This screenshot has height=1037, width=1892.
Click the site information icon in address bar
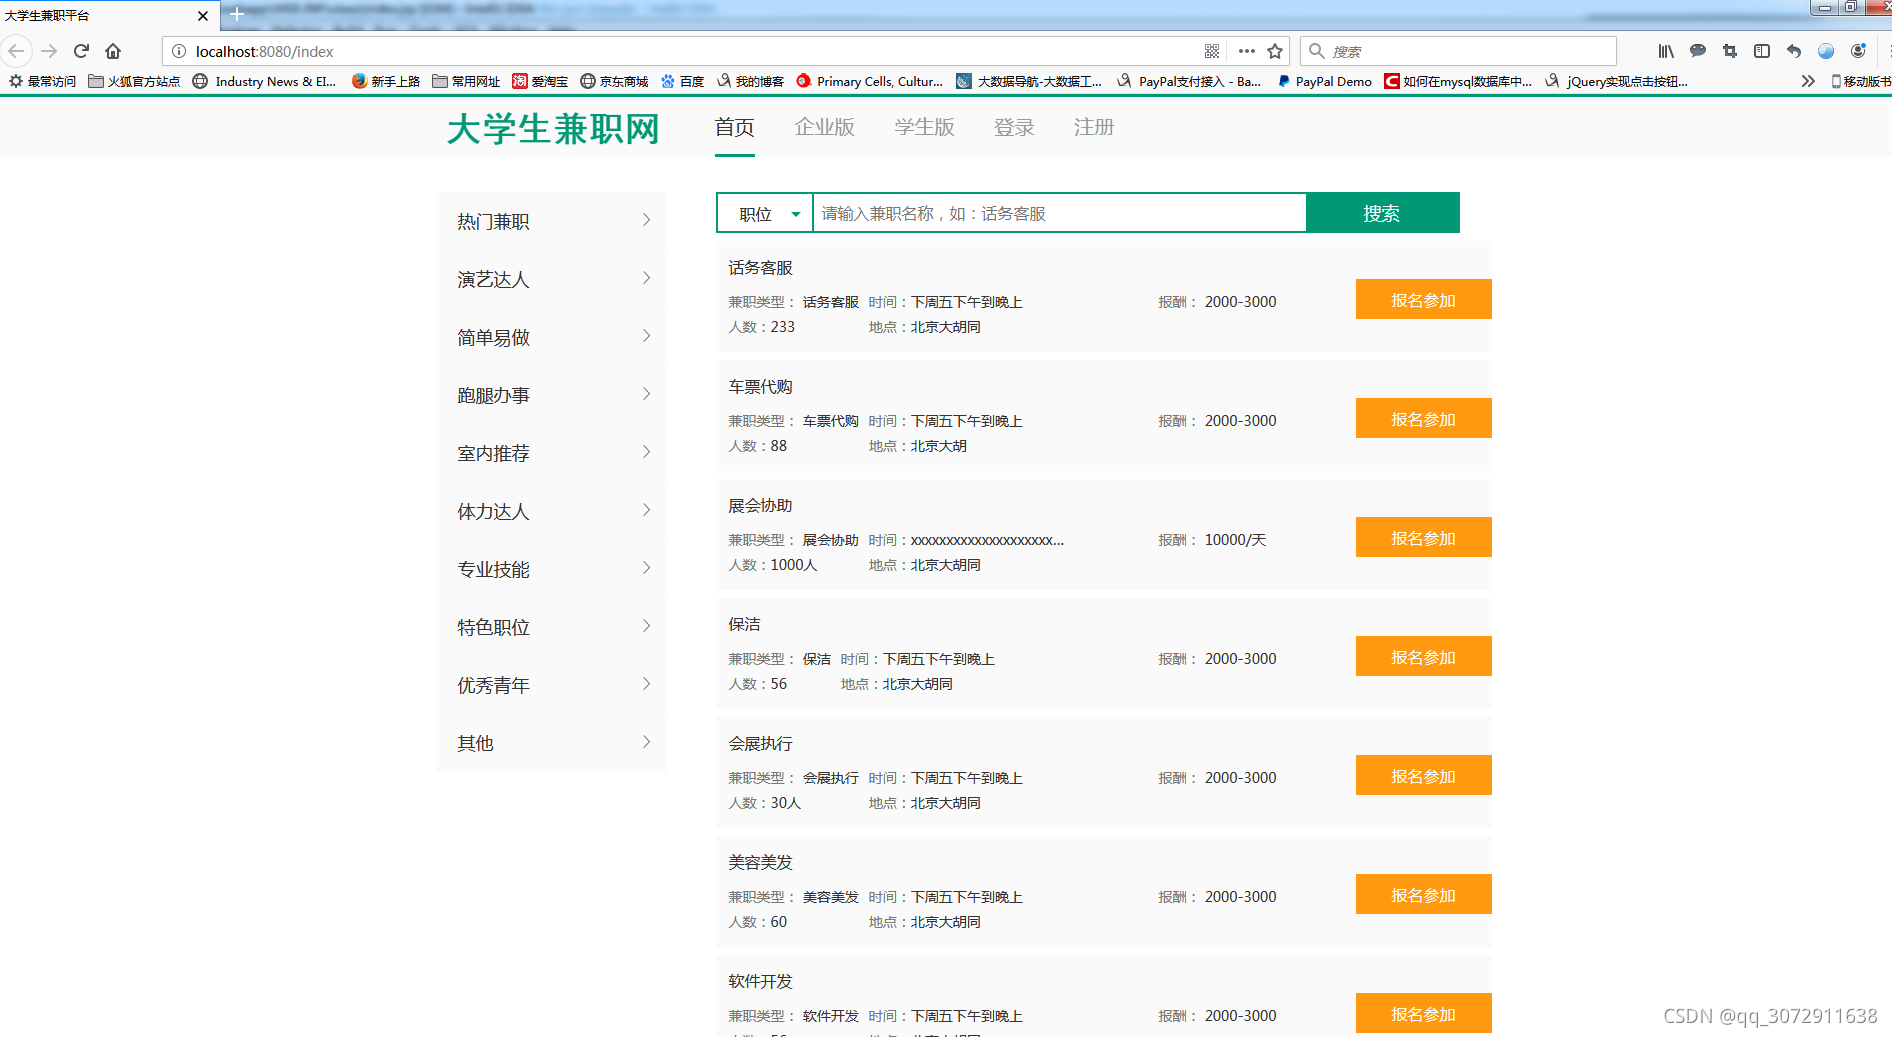click(x=179, y=51)
